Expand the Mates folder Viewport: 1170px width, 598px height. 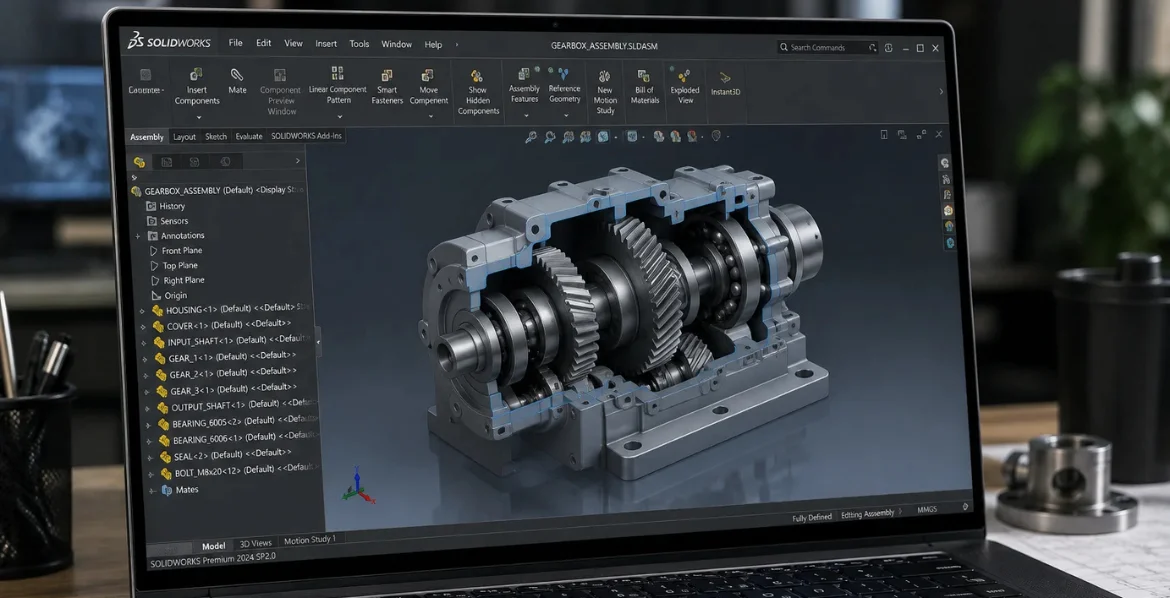pos(152,491)
